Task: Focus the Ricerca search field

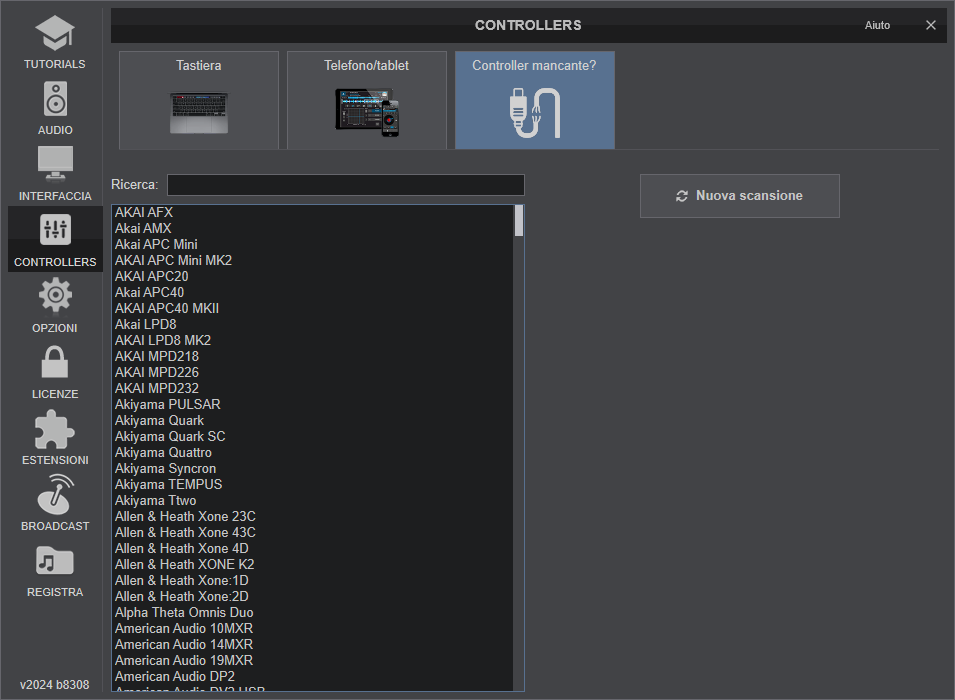Action: click(345, 185)
